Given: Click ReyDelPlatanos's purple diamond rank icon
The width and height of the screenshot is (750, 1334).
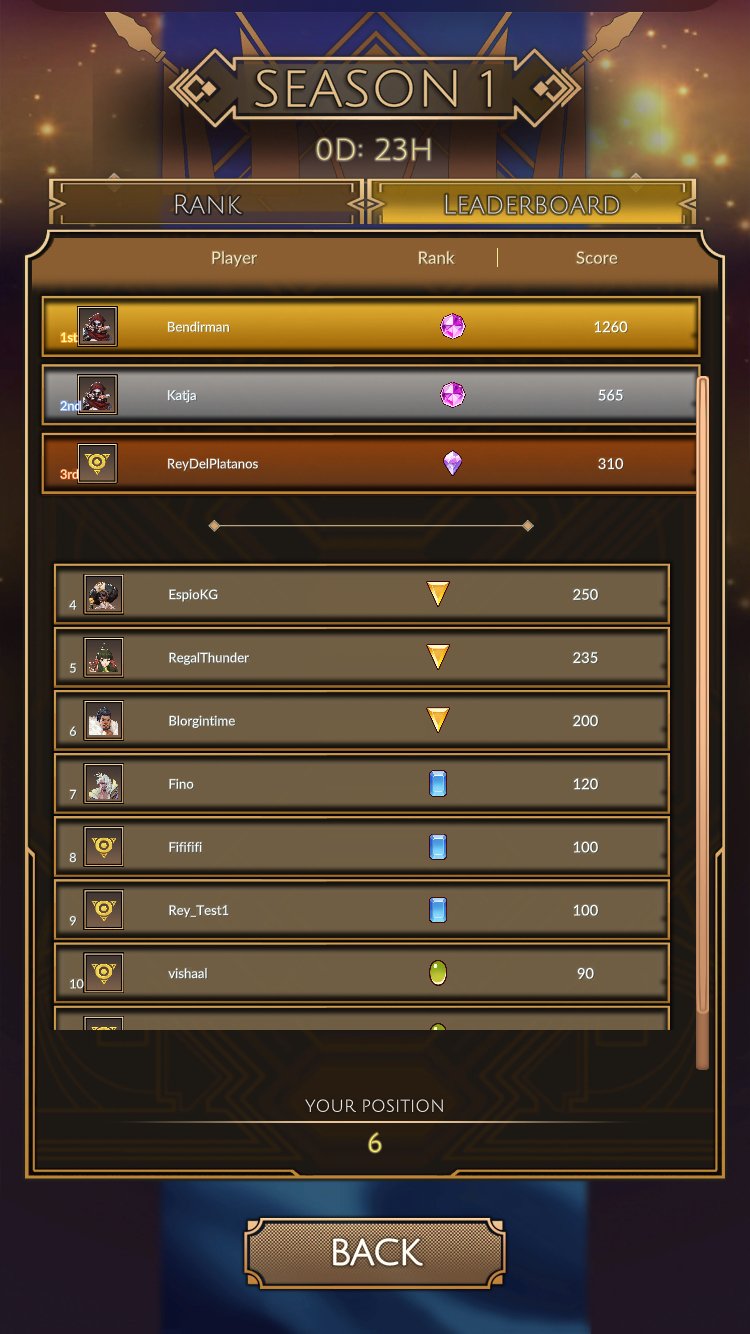Looking at the screenshot, I should pyautogui.click(x=453, y=463).
